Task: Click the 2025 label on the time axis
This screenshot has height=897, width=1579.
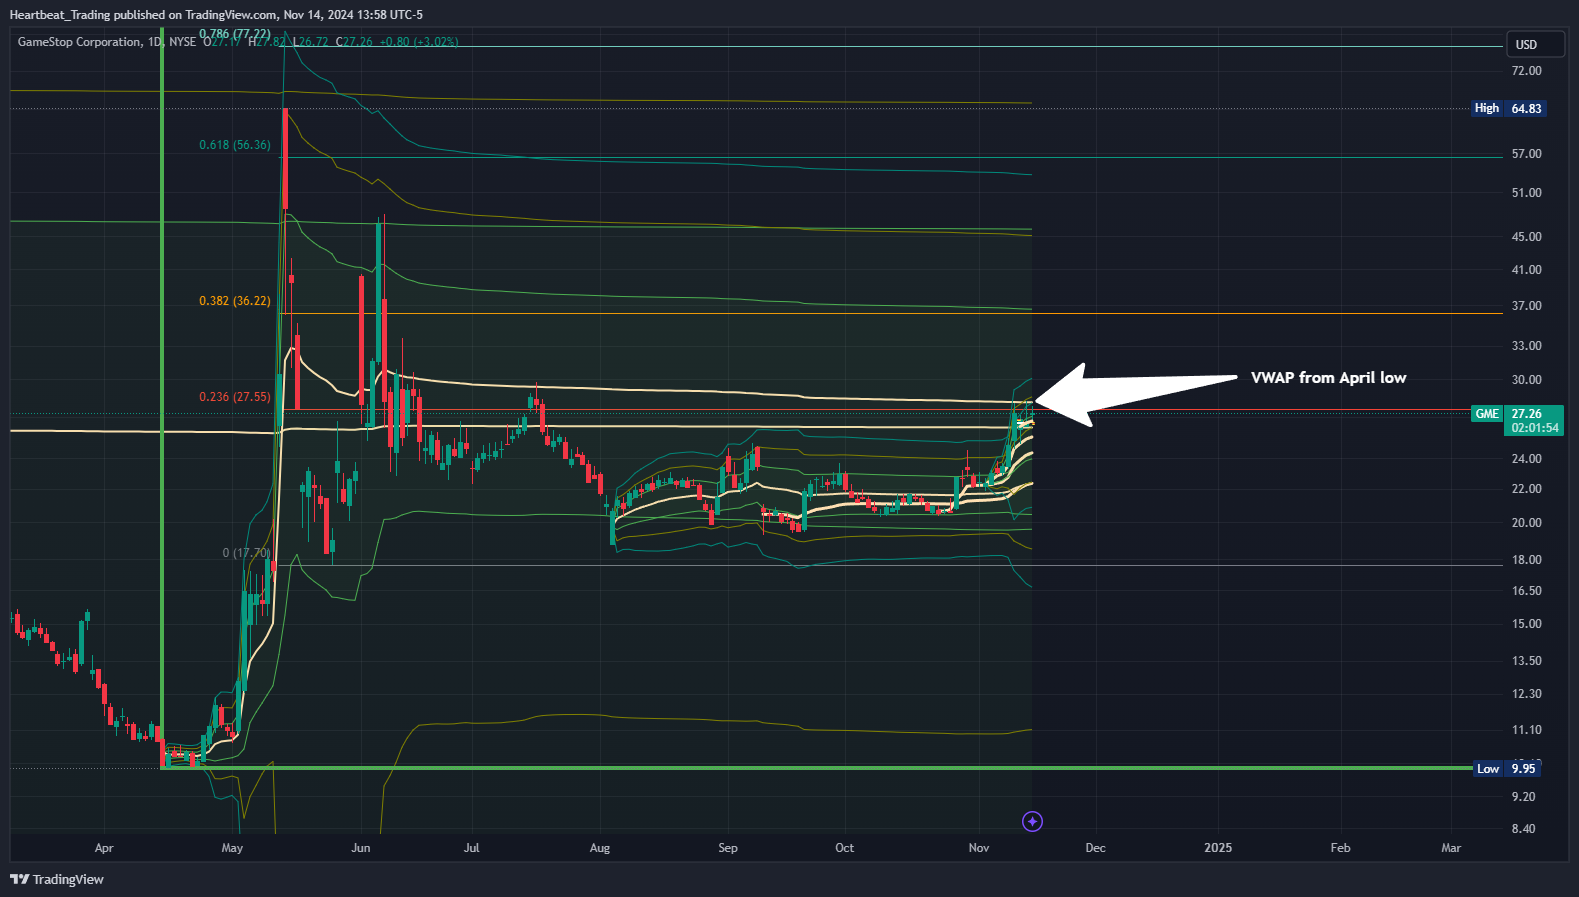Action: click(x=1218, y=848)
